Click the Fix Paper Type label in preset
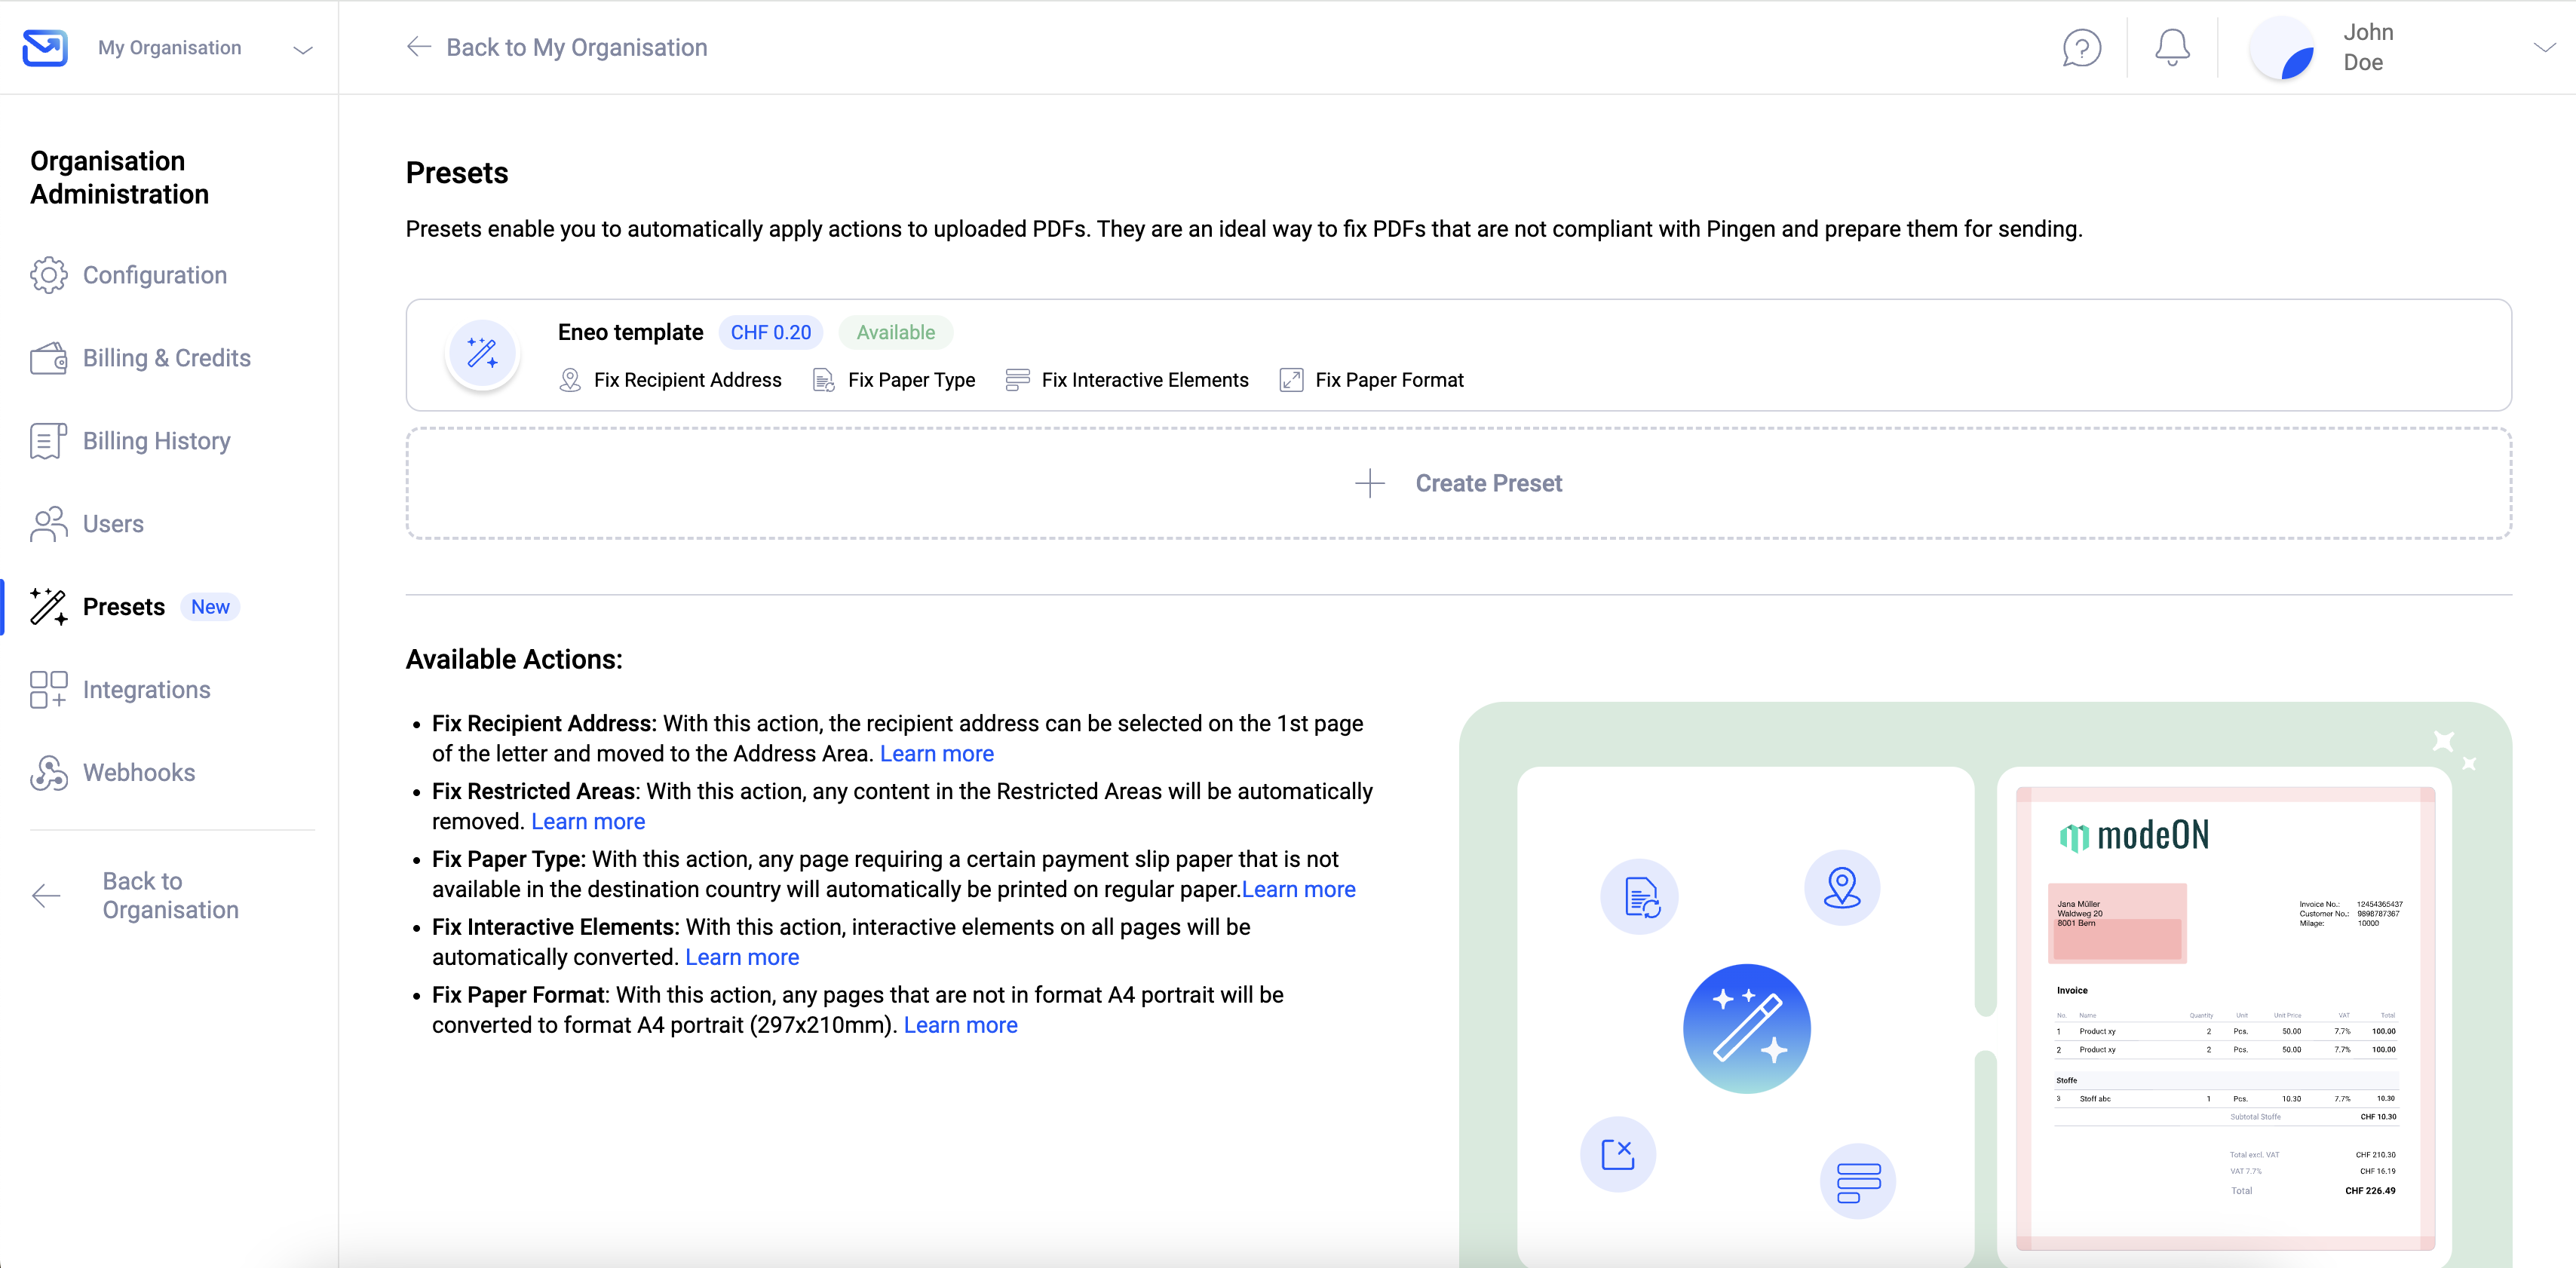The width and height of the screenshot is (2576, 1268). [911, 380]
